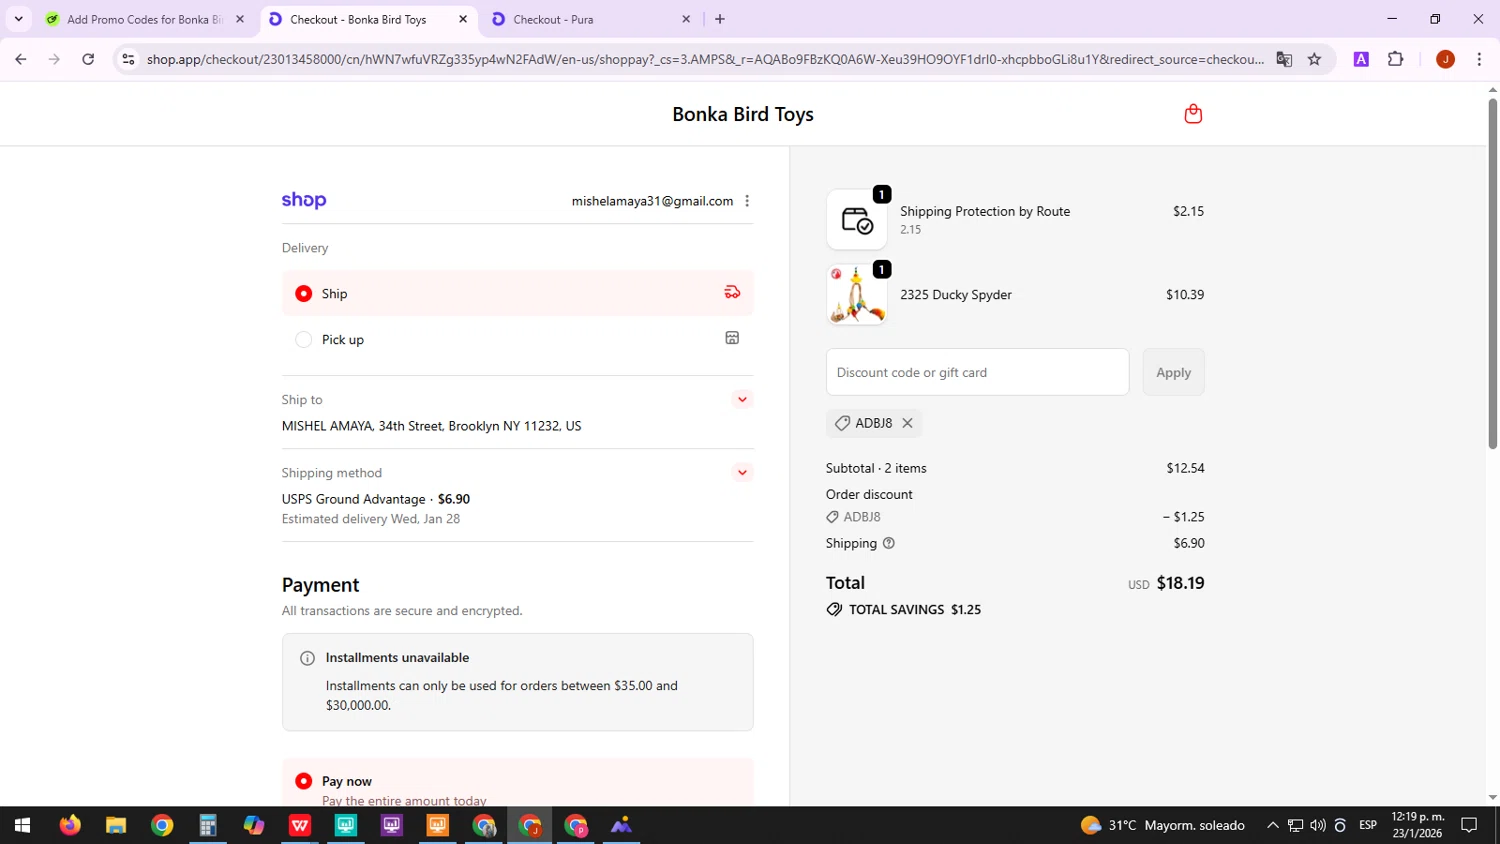
Task: Click TOTAL SAVINGS $1.25 text
Action: click(x=915, y=609)
